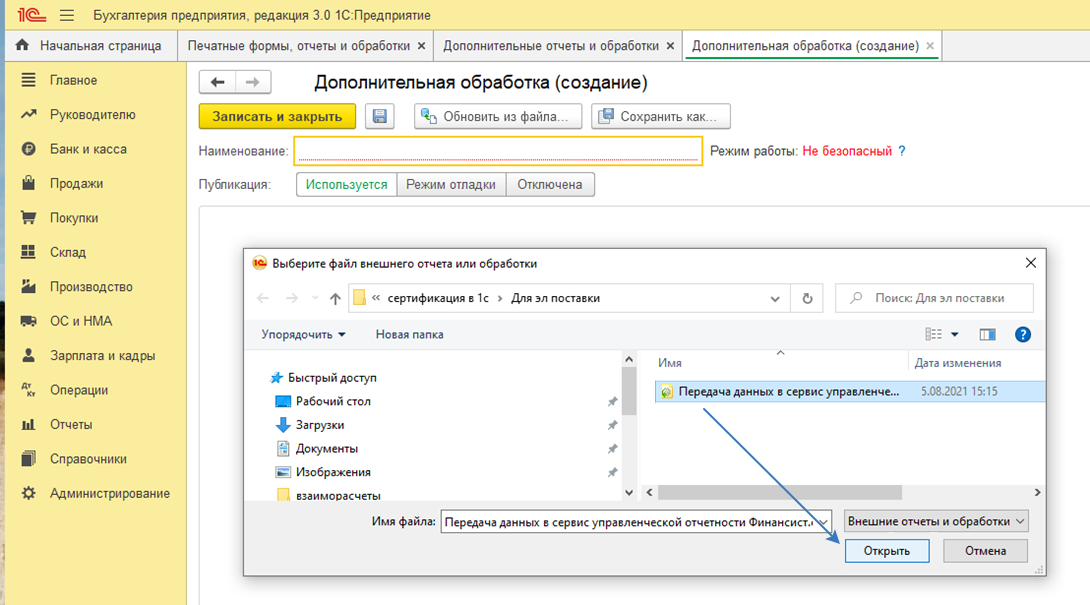The width and height of the screenshot is (1090, 605).
Task: Close the Печатные формы, отчеты и обработки tab
Action: click(421, 46)
